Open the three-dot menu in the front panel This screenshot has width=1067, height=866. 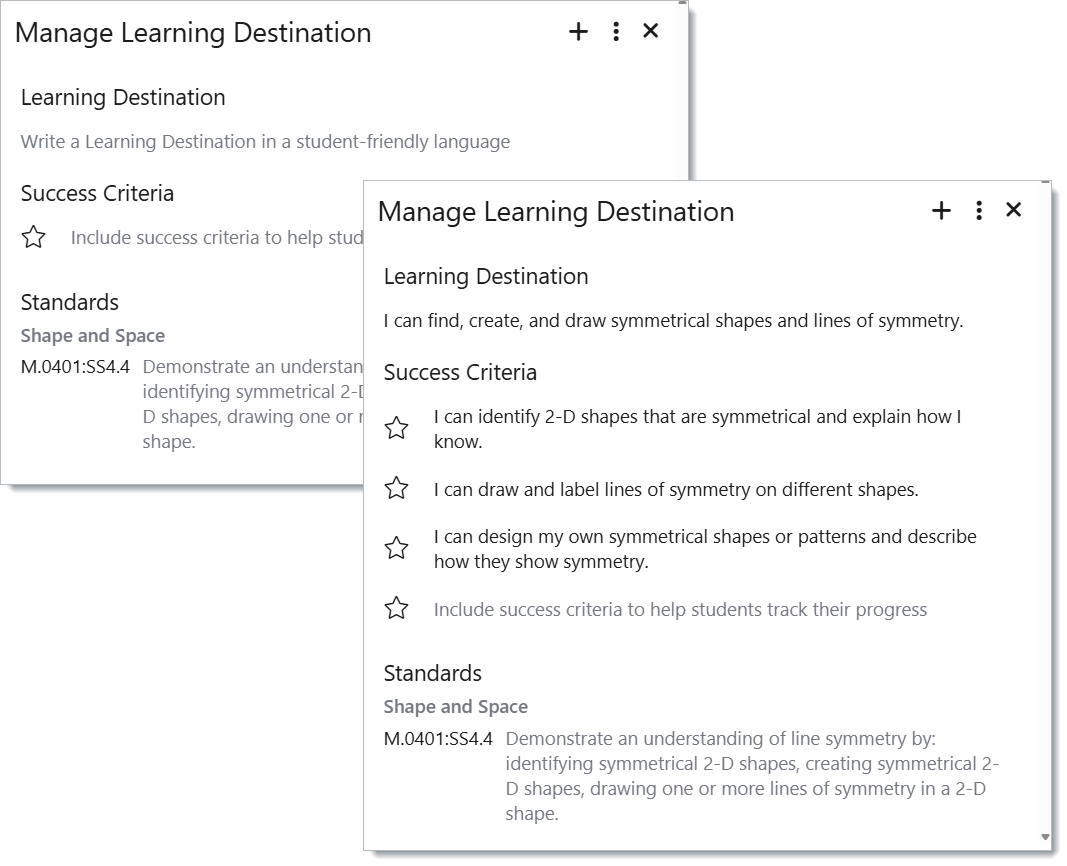[978, 210]
